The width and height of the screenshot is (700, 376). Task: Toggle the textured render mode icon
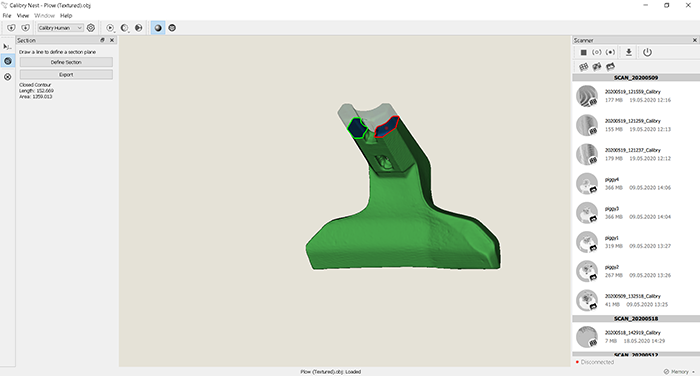pyautogui.click(x=172, y=28)
